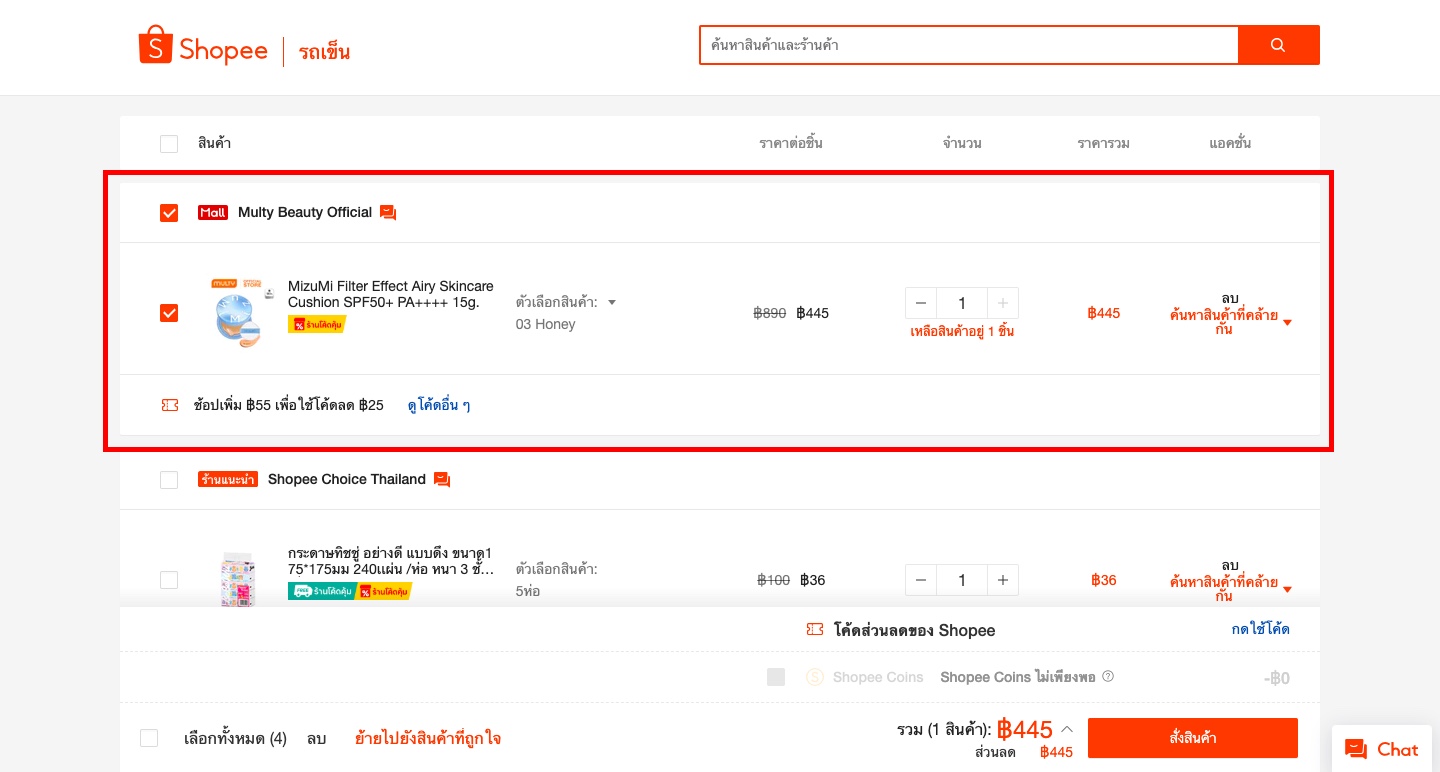Open chat with Shopee Choice Thailand

442,480
